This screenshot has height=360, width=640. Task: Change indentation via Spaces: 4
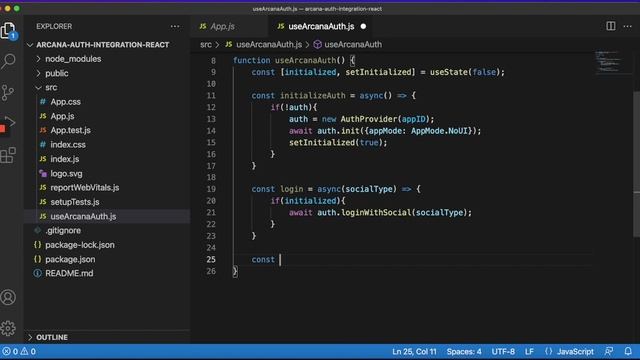tap(464, 351)
